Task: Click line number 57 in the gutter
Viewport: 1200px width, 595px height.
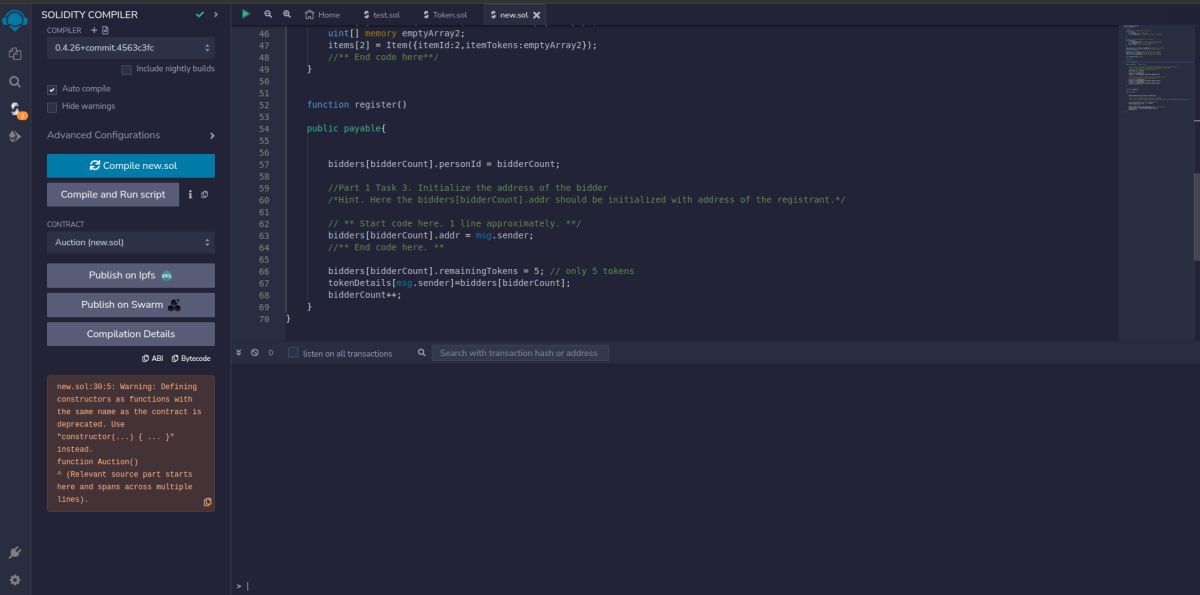Action: [x=264, y=164]
